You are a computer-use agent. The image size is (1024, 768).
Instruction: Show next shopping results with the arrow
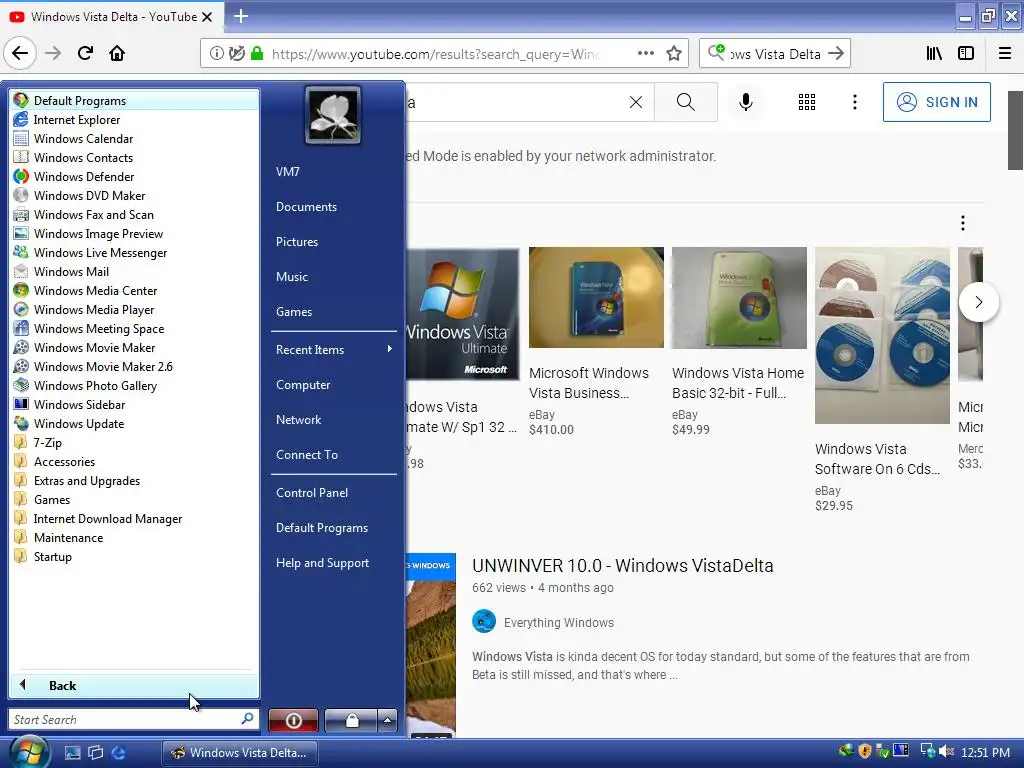pyautogui.click(x=978, y=302)
